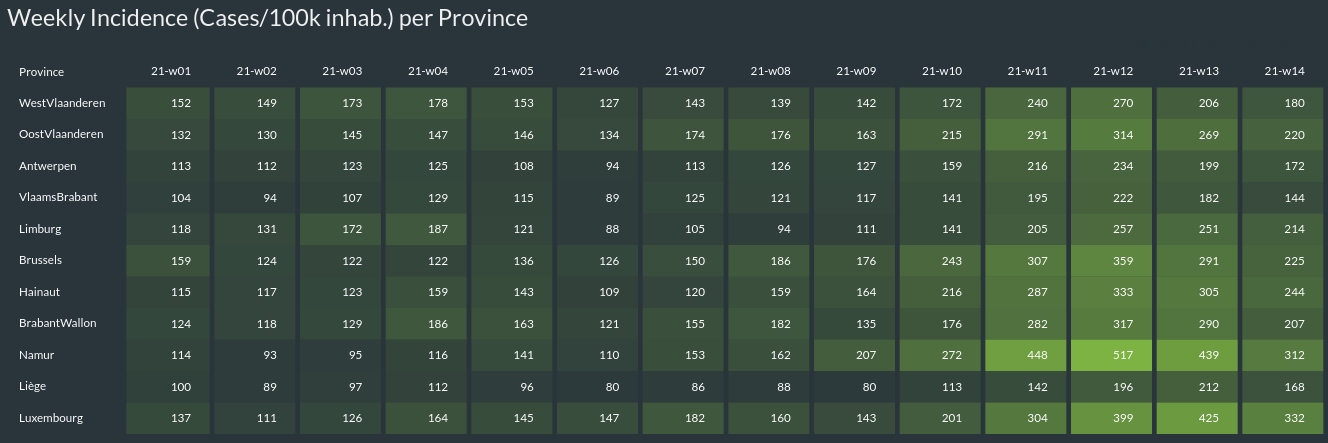Click Hainaut's 21-w13 cell showing 305
Image resolution: width=1328 pixels, height=443 pixels.
pos(1198,292)
